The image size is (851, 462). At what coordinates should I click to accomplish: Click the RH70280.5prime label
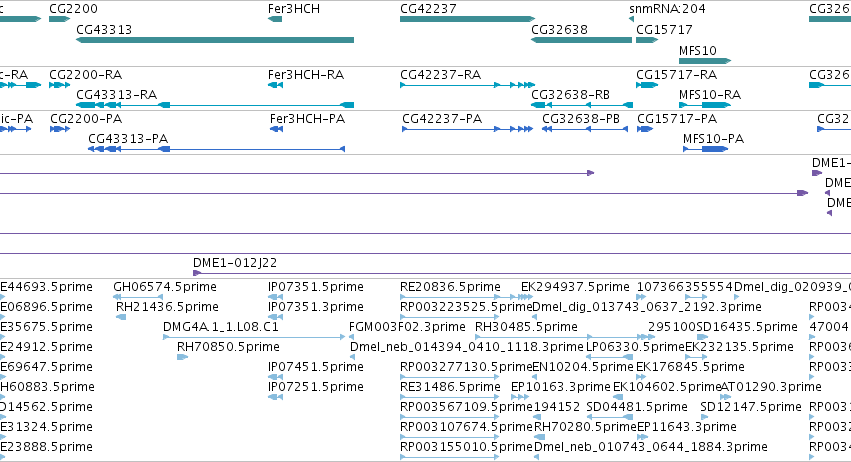(585, 427)
